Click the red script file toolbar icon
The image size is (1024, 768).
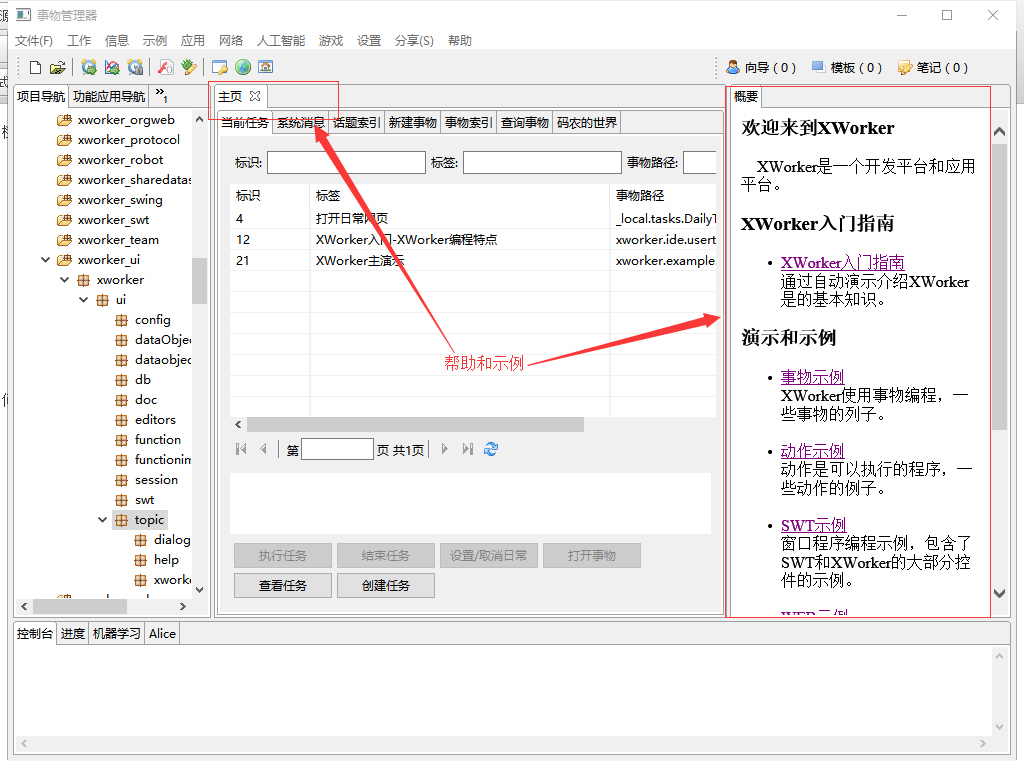tap(166, 67)
